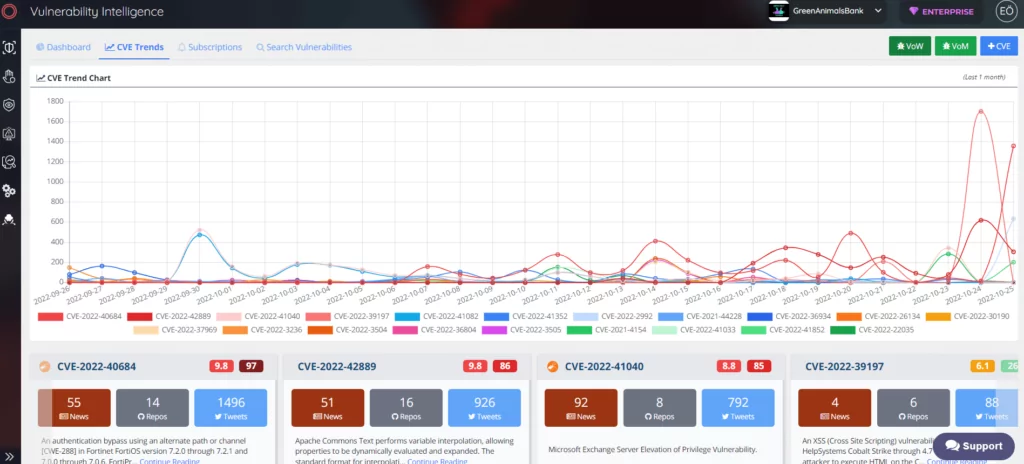Toggle CVE-2022-42889 legend swatch
1024x464 pixels.
140,316
